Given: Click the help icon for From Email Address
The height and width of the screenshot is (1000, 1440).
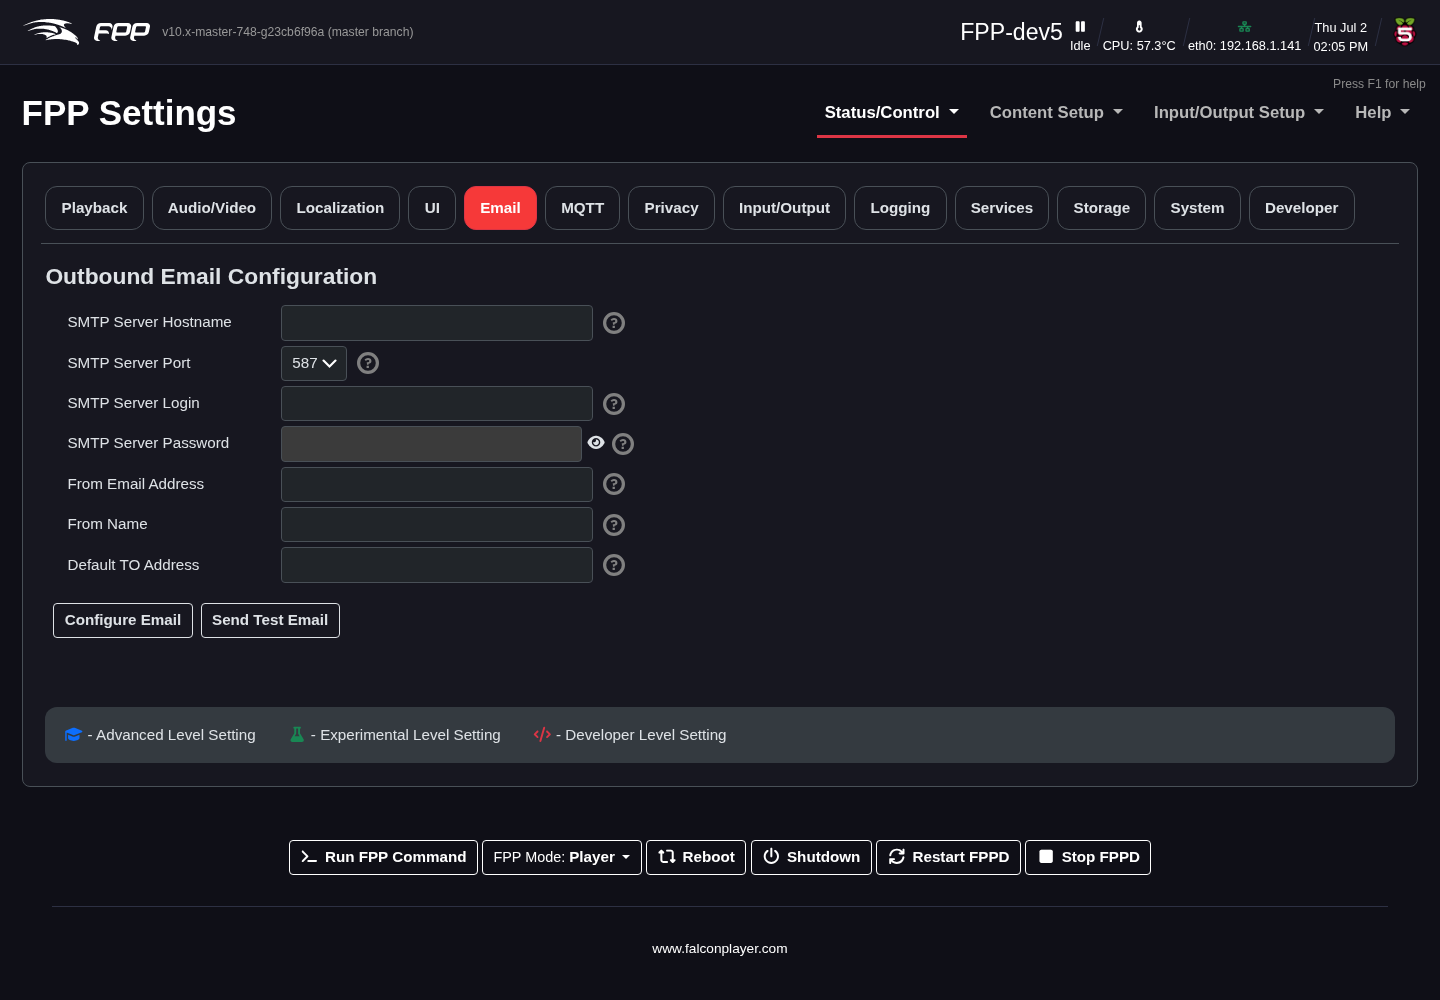Looking at the screenshot, I should (x=614, y=484).
